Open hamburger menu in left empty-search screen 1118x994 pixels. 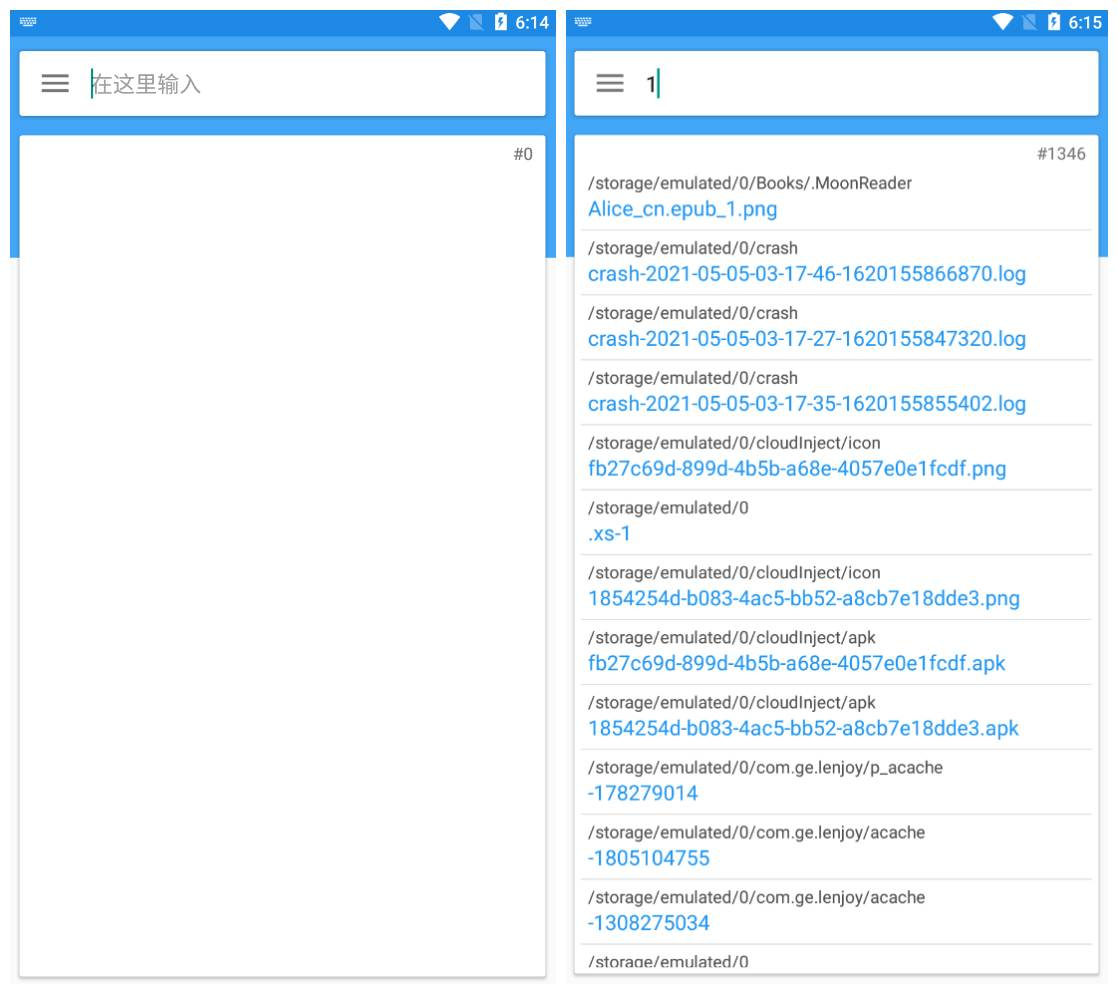(x=55, y=84)
